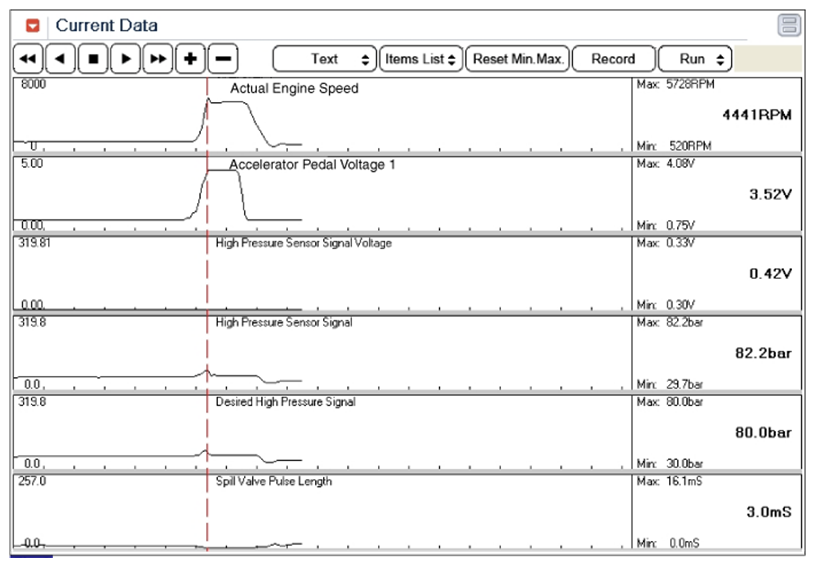The height and width of the screenshot is (567, 815).
Task: Click the red dashed cursor line in graph
Action: coord(207,300)
